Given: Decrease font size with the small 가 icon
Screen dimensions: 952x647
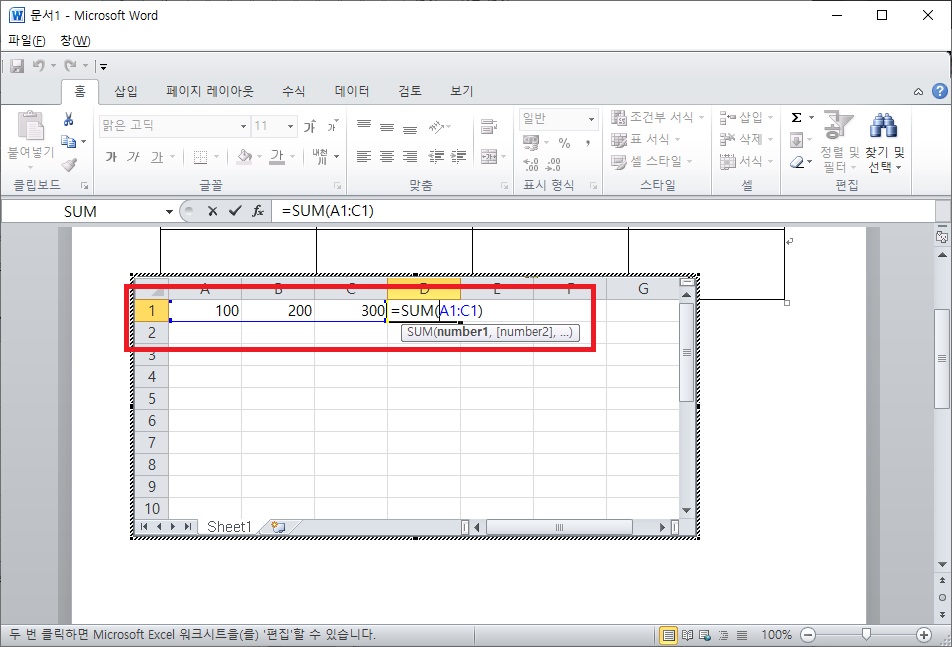Looking at the screenshot, I should [332, 126].
